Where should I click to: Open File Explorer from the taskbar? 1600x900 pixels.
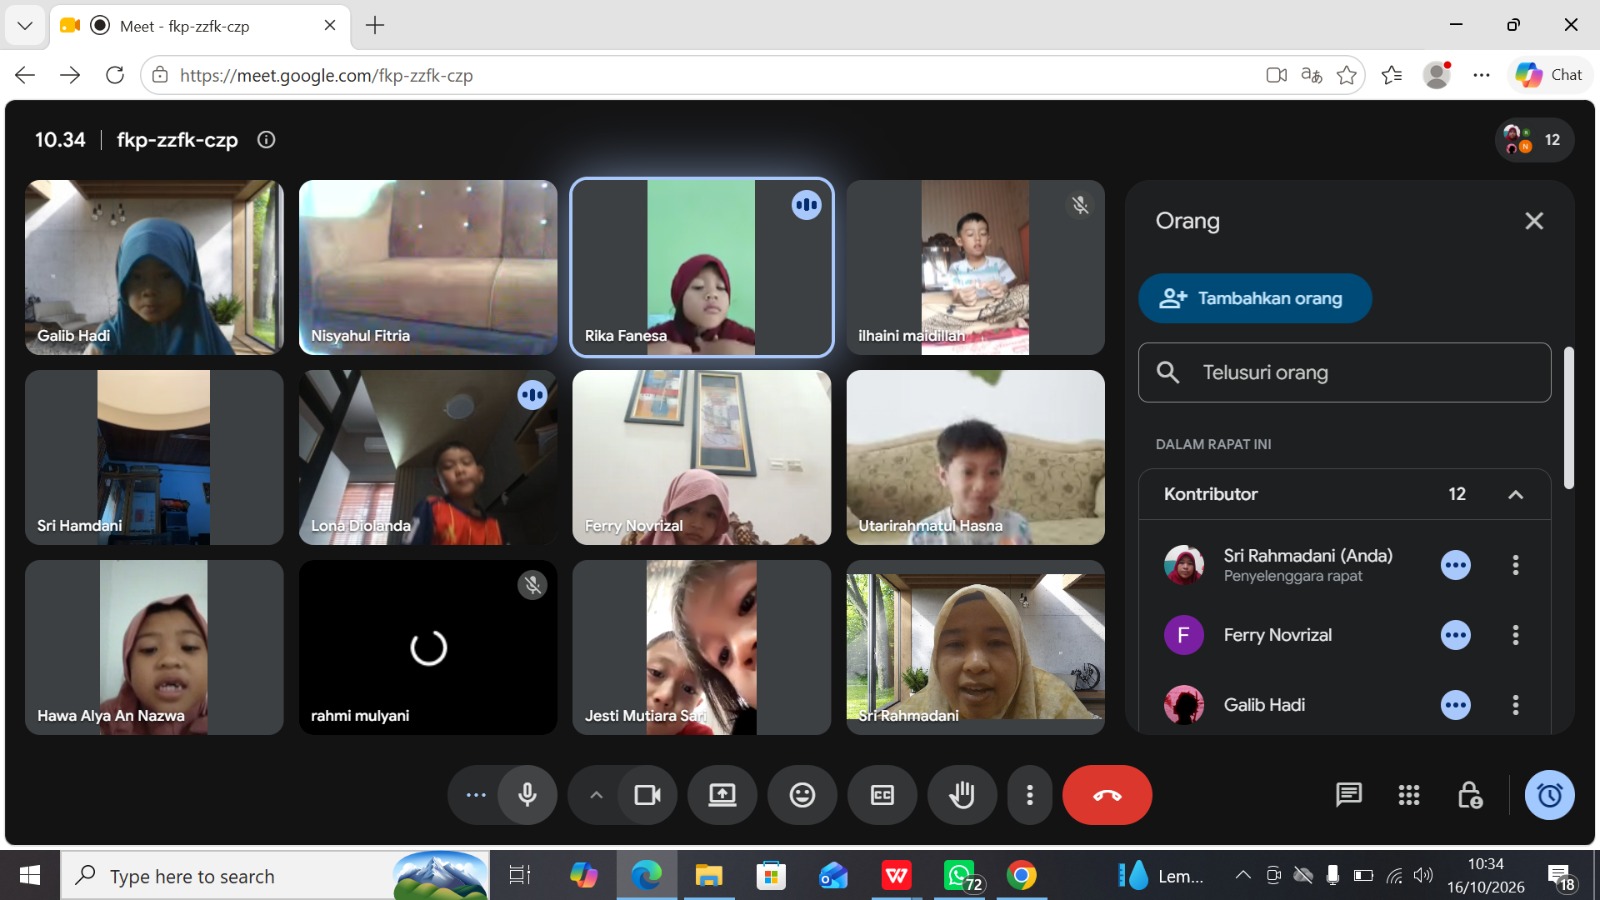tap(709, 876)
